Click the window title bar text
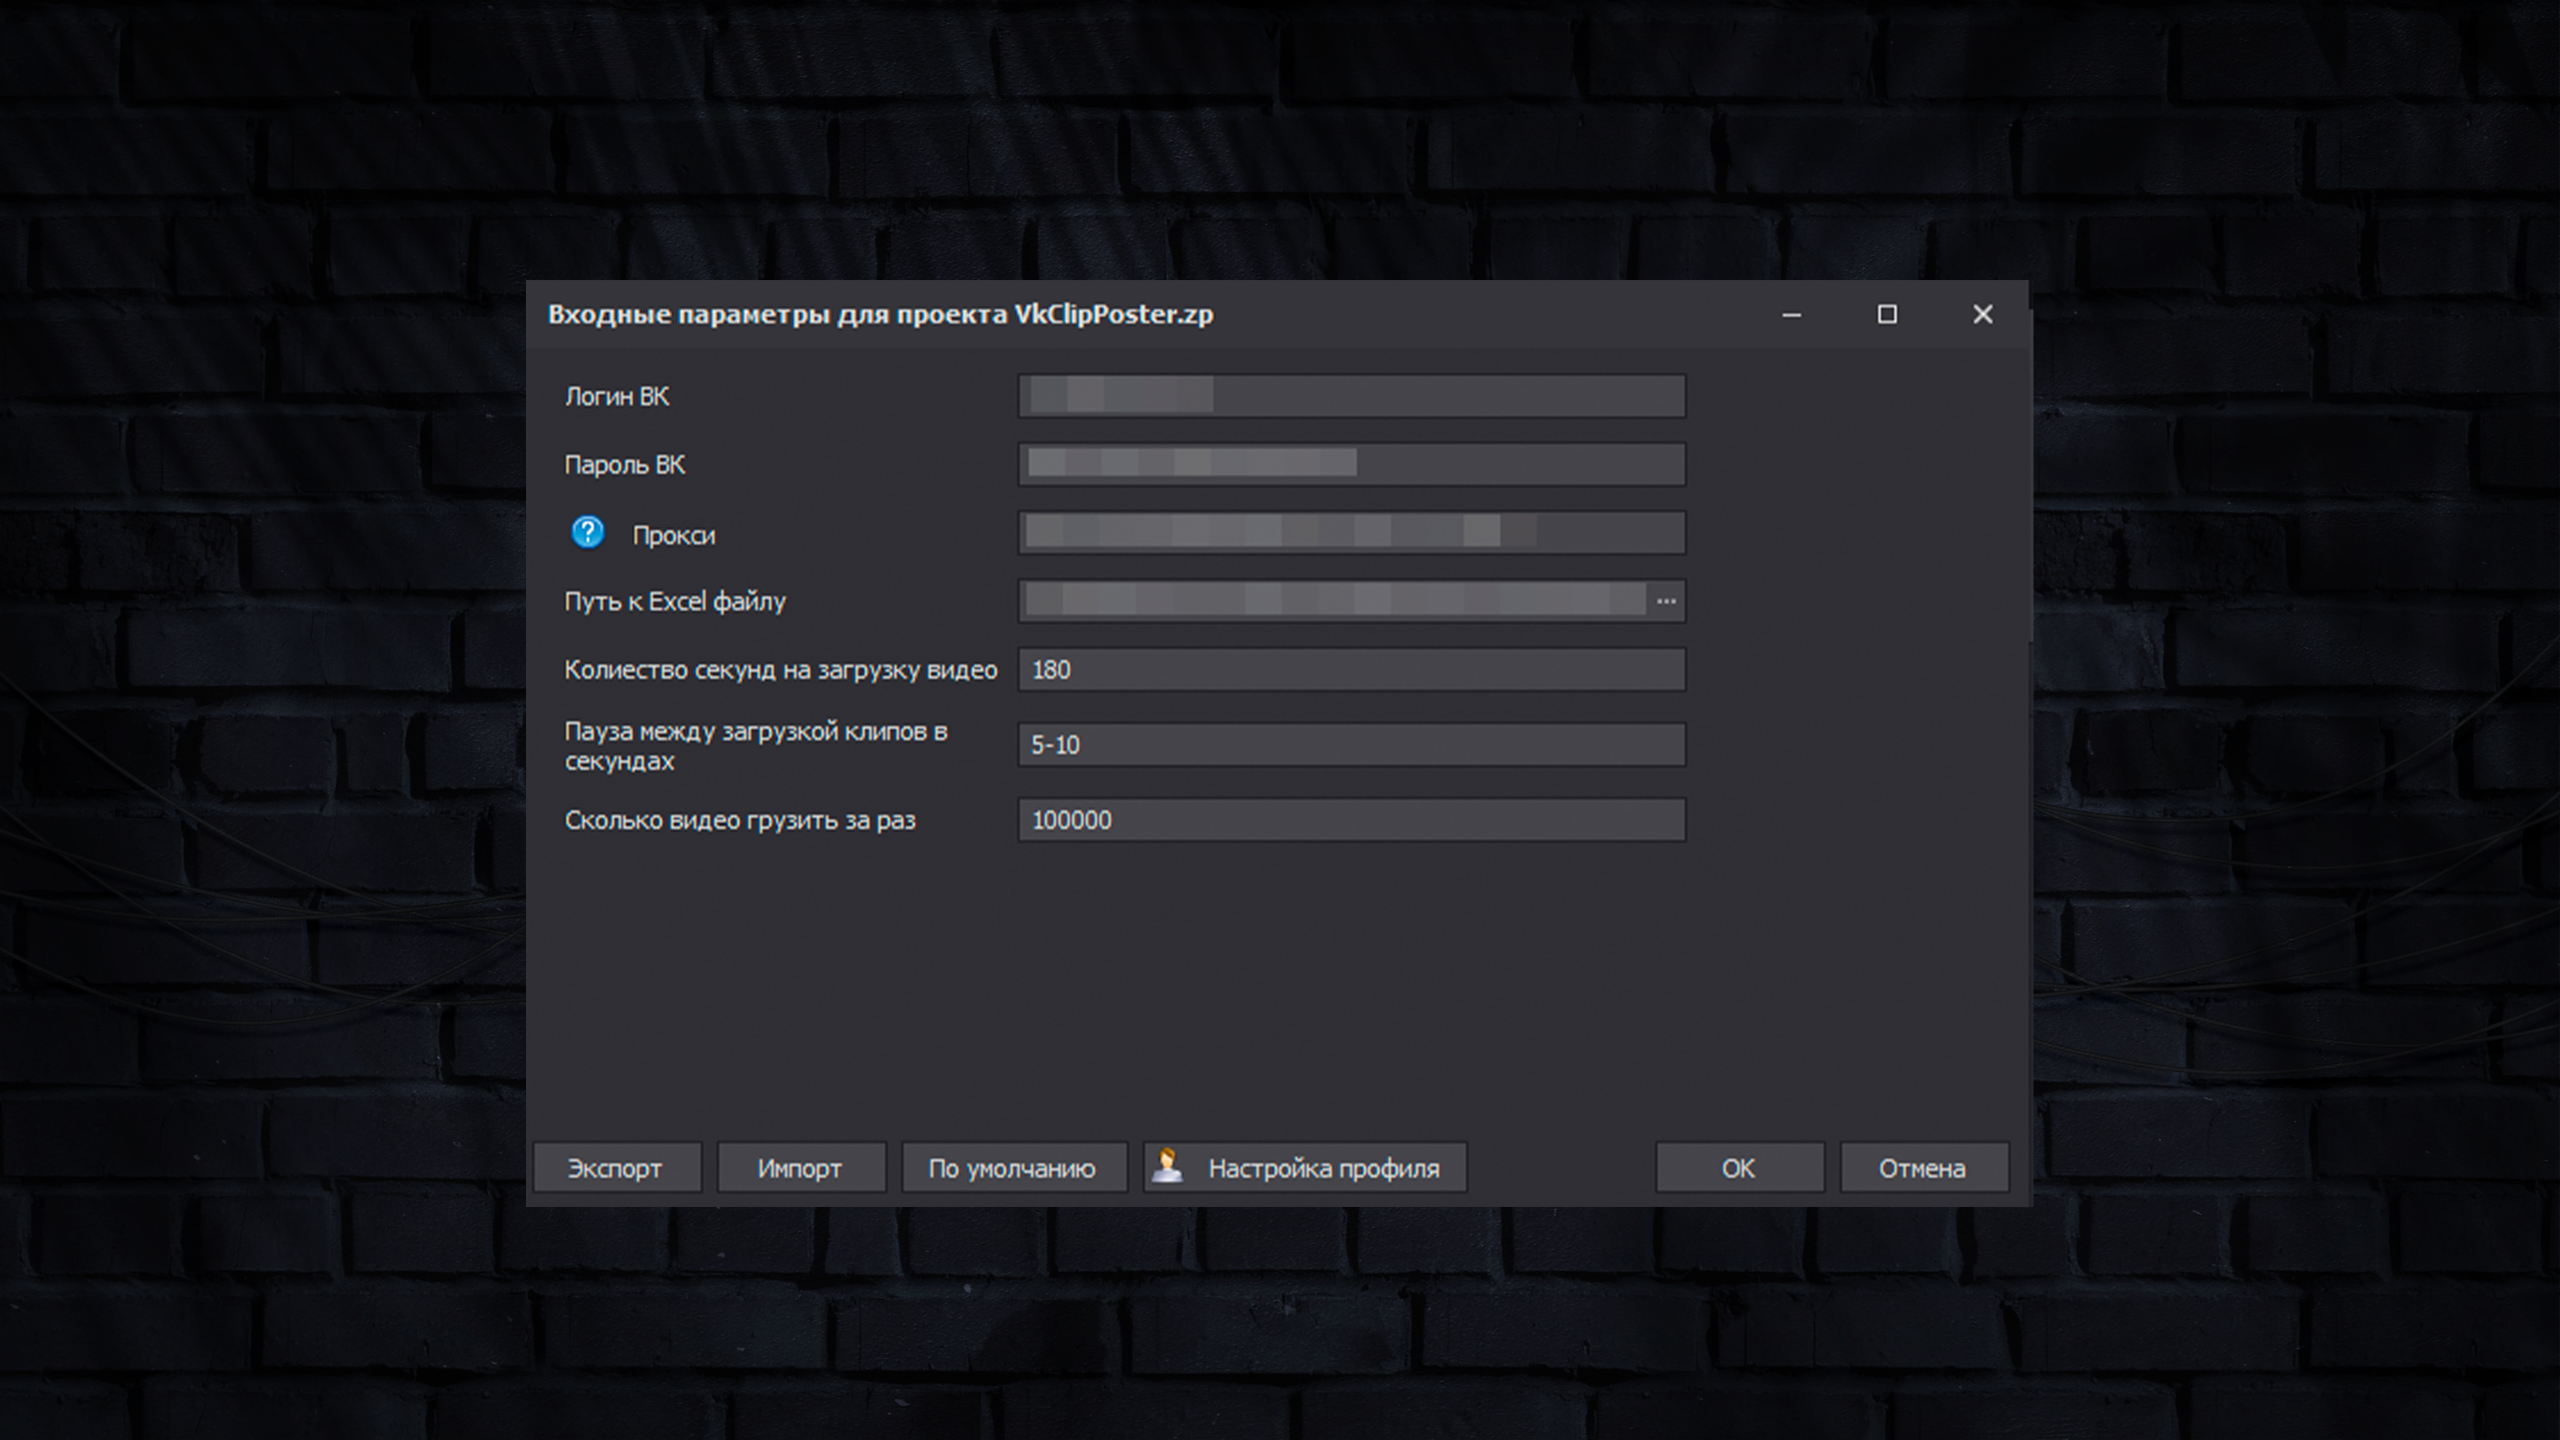Viewport: 2560px width, 1440px height. pos(880,315)
